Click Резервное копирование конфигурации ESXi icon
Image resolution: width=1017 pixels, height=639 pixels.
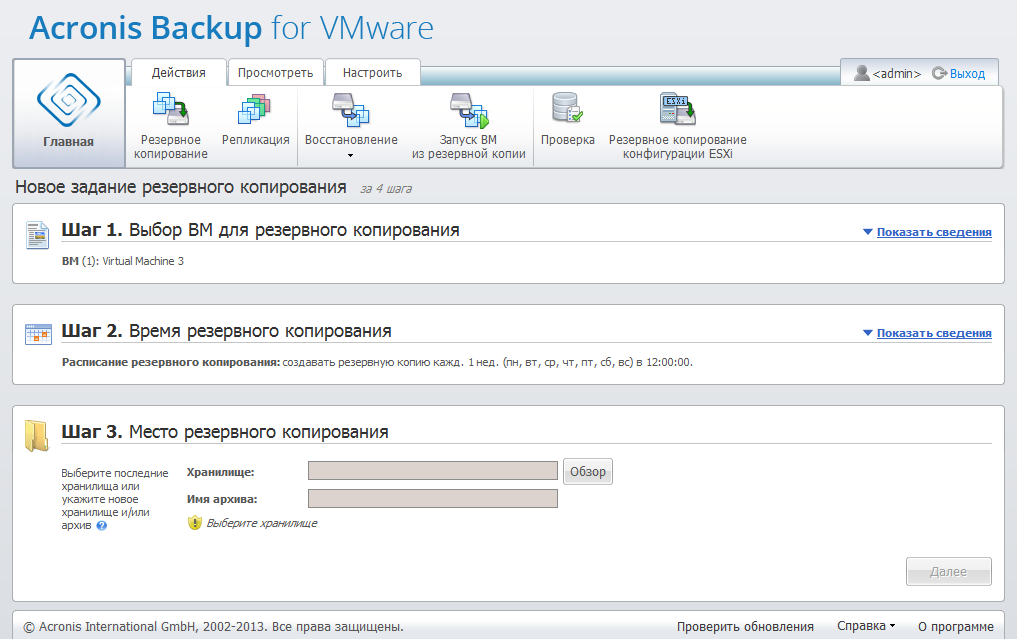tap(678, 108)
